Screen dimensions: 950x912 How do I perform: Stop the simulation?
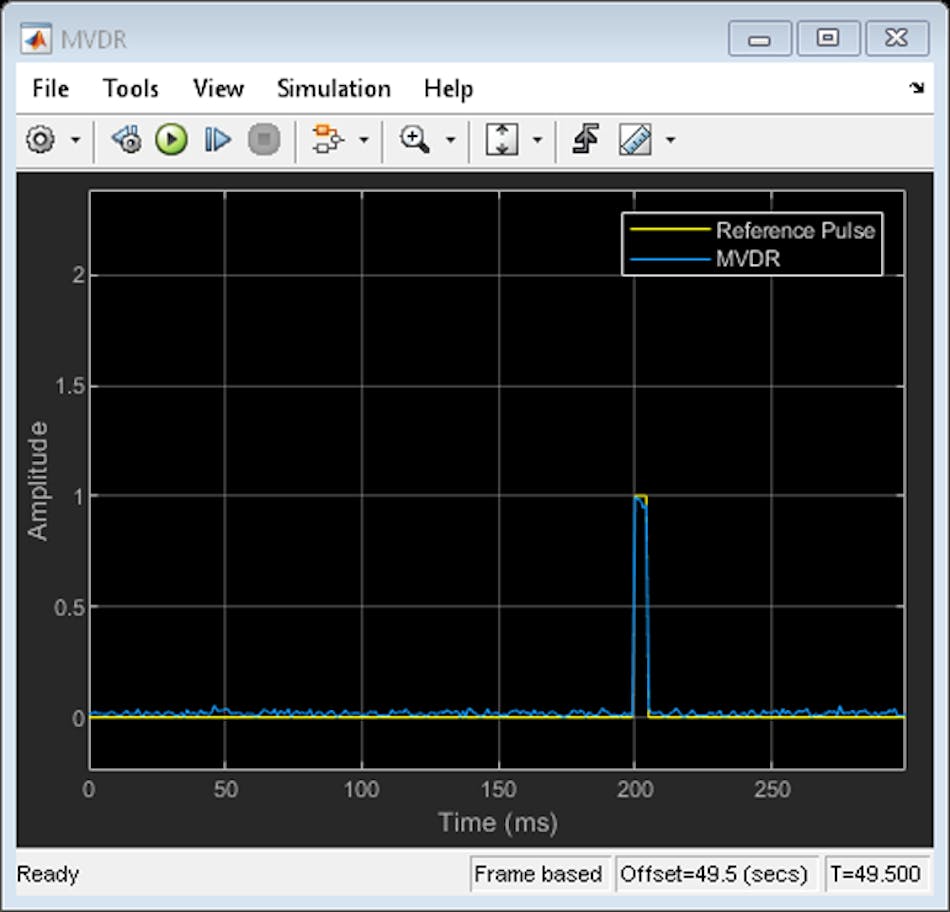[263, 140]
